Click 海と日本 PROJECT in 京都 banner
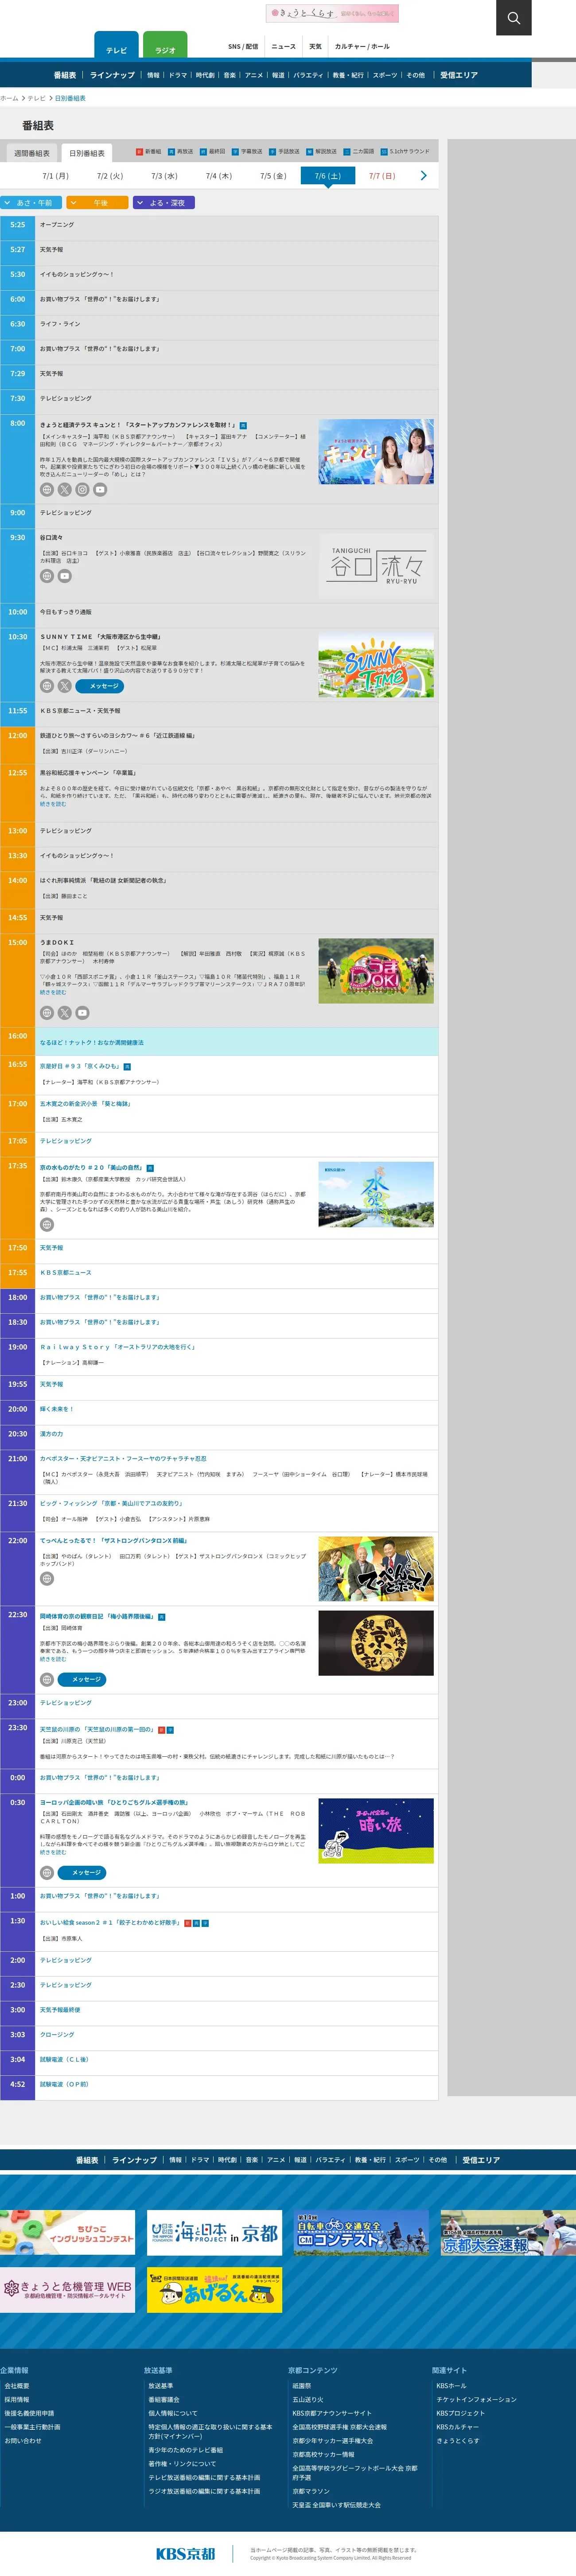The width and height of the screenshot is (576, 2576). click(x=214, y=2232)
